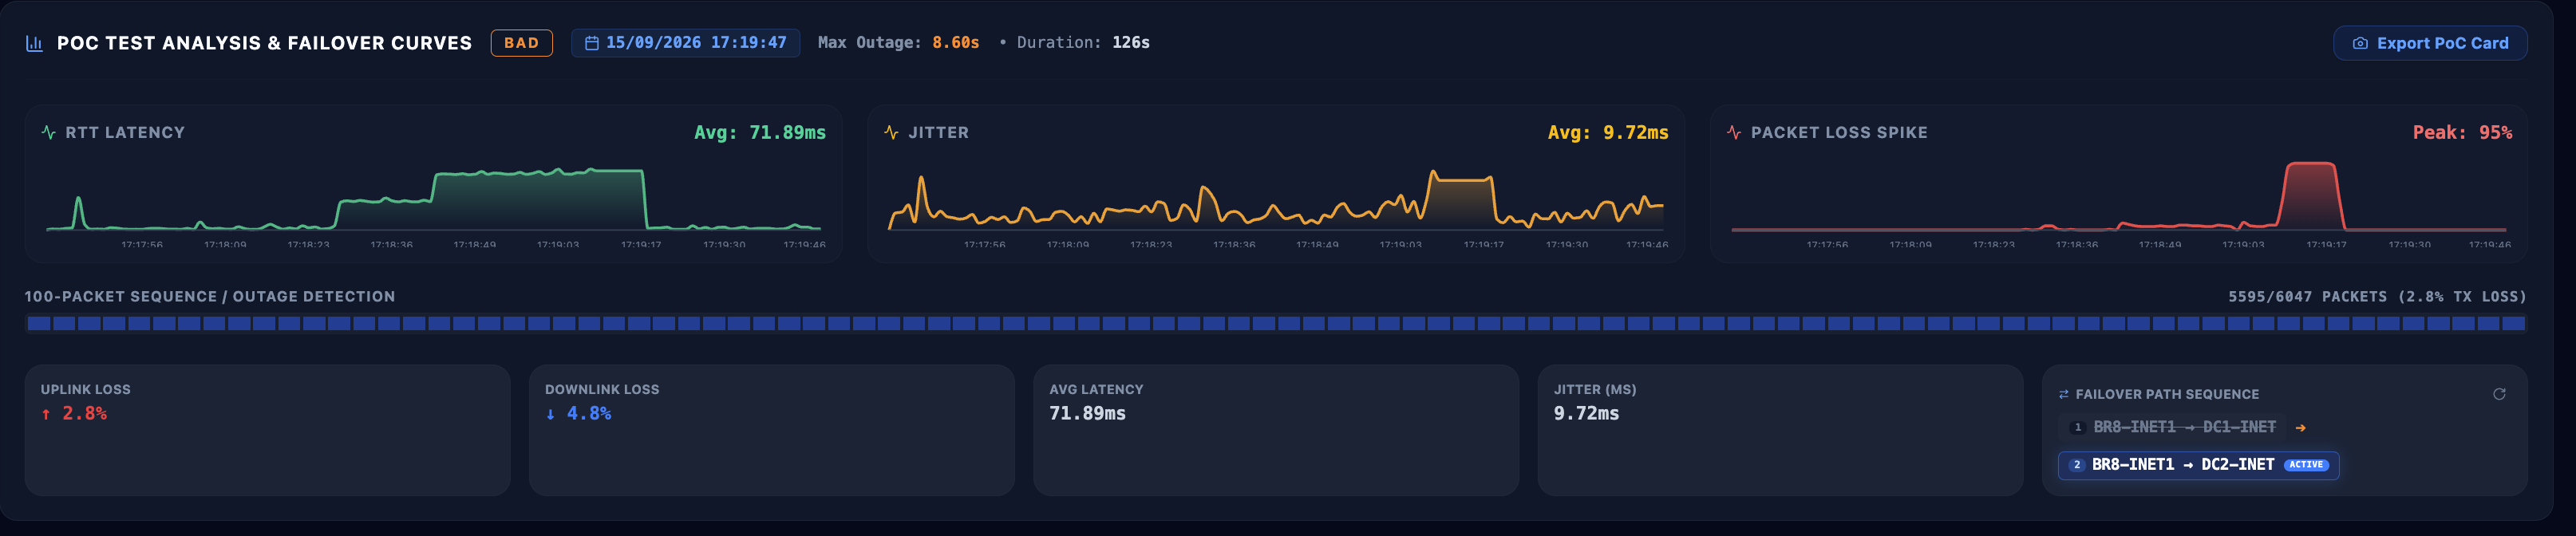The image size is (2576, 536).
Task: Click the RTT Latency pulse icon
Action: pyautogui.click(x=48, y=132)
